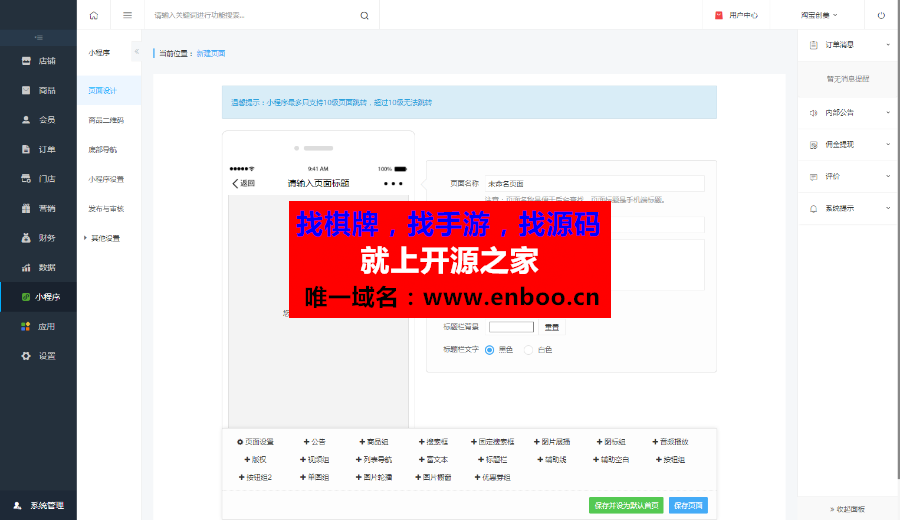Click the blue 保存页面 button
This screenshot has height=520, width=900.
tap(688, 506)
